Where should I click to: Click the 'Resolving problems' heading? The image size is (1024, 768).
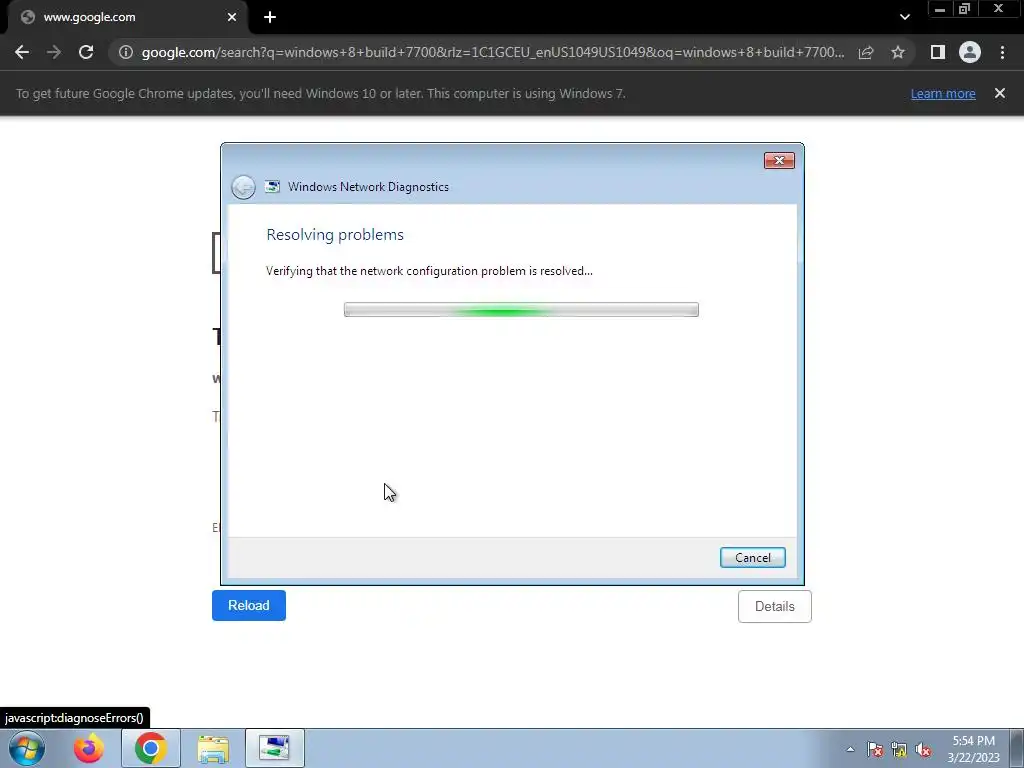coord(335,234)
